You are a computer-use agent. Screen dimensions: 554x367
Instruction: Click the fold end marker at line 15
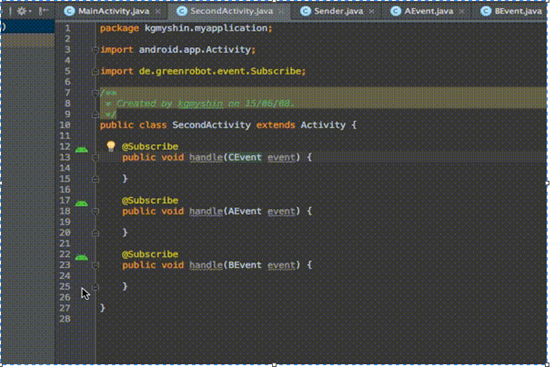tap(95, 179)
